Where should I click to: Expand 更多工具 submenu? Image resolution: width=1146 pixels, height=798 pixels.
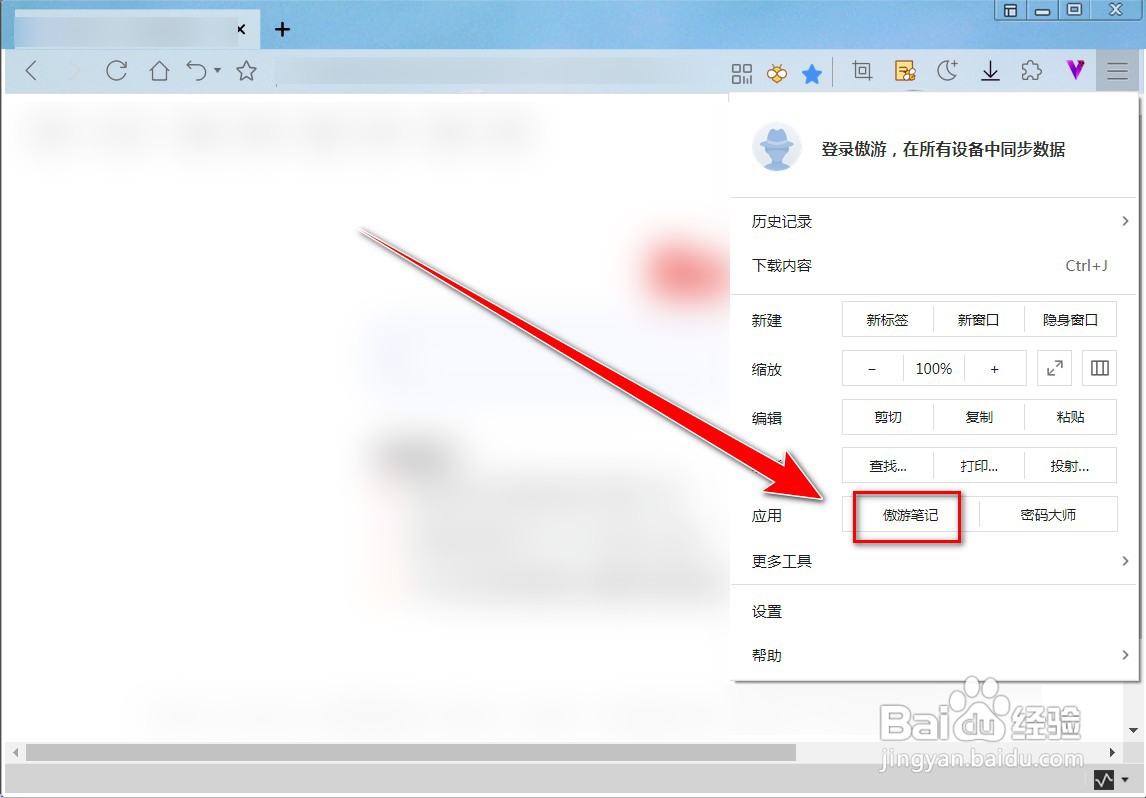(935, 561)
